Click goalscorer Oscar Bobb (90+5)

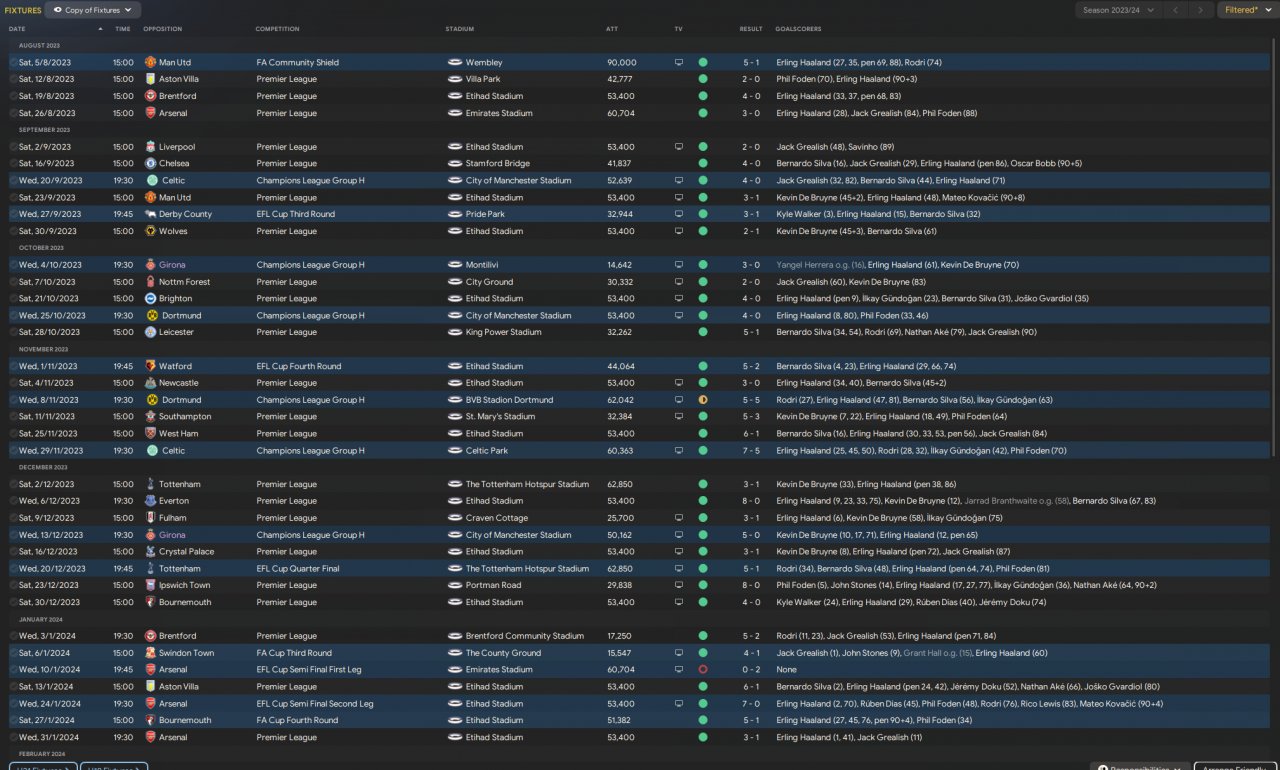pyautogui.click(x=1048, y=163)
